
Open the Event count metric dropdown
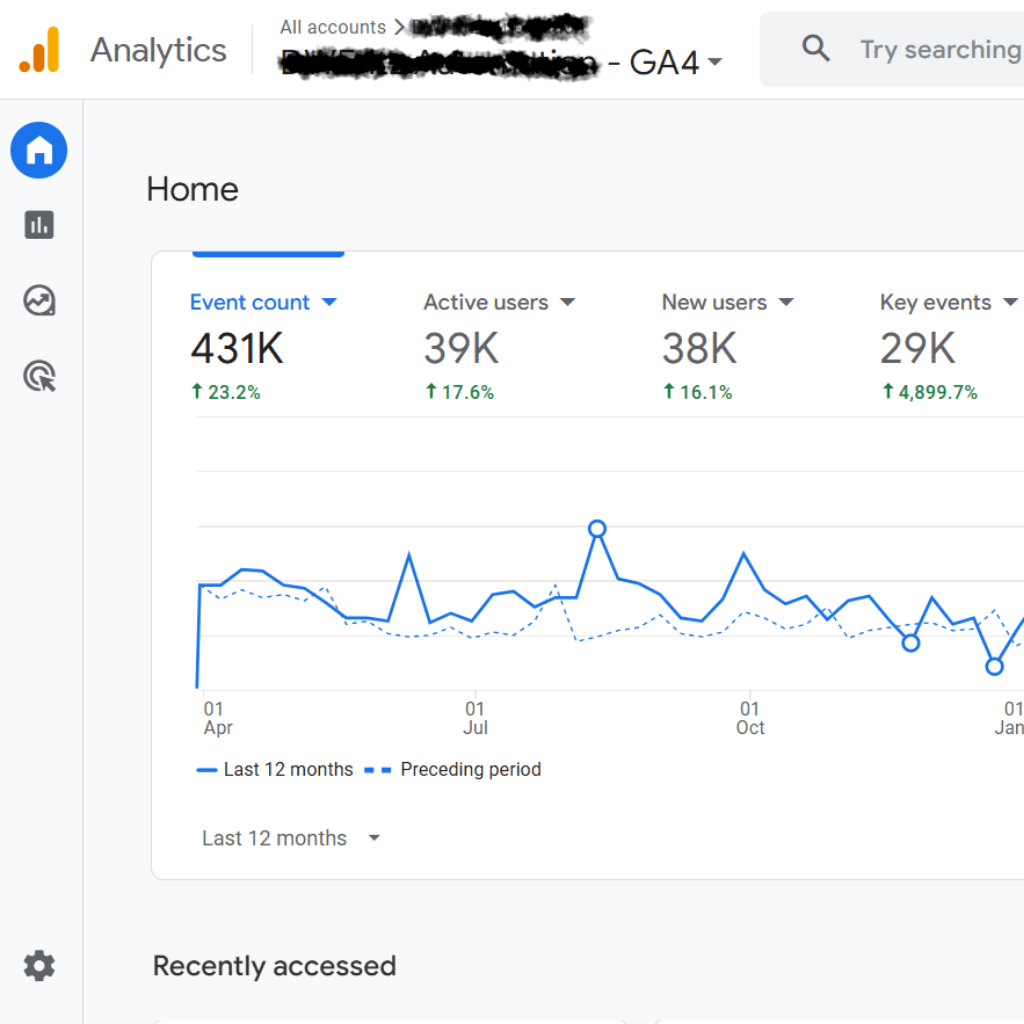click(331, 302)
